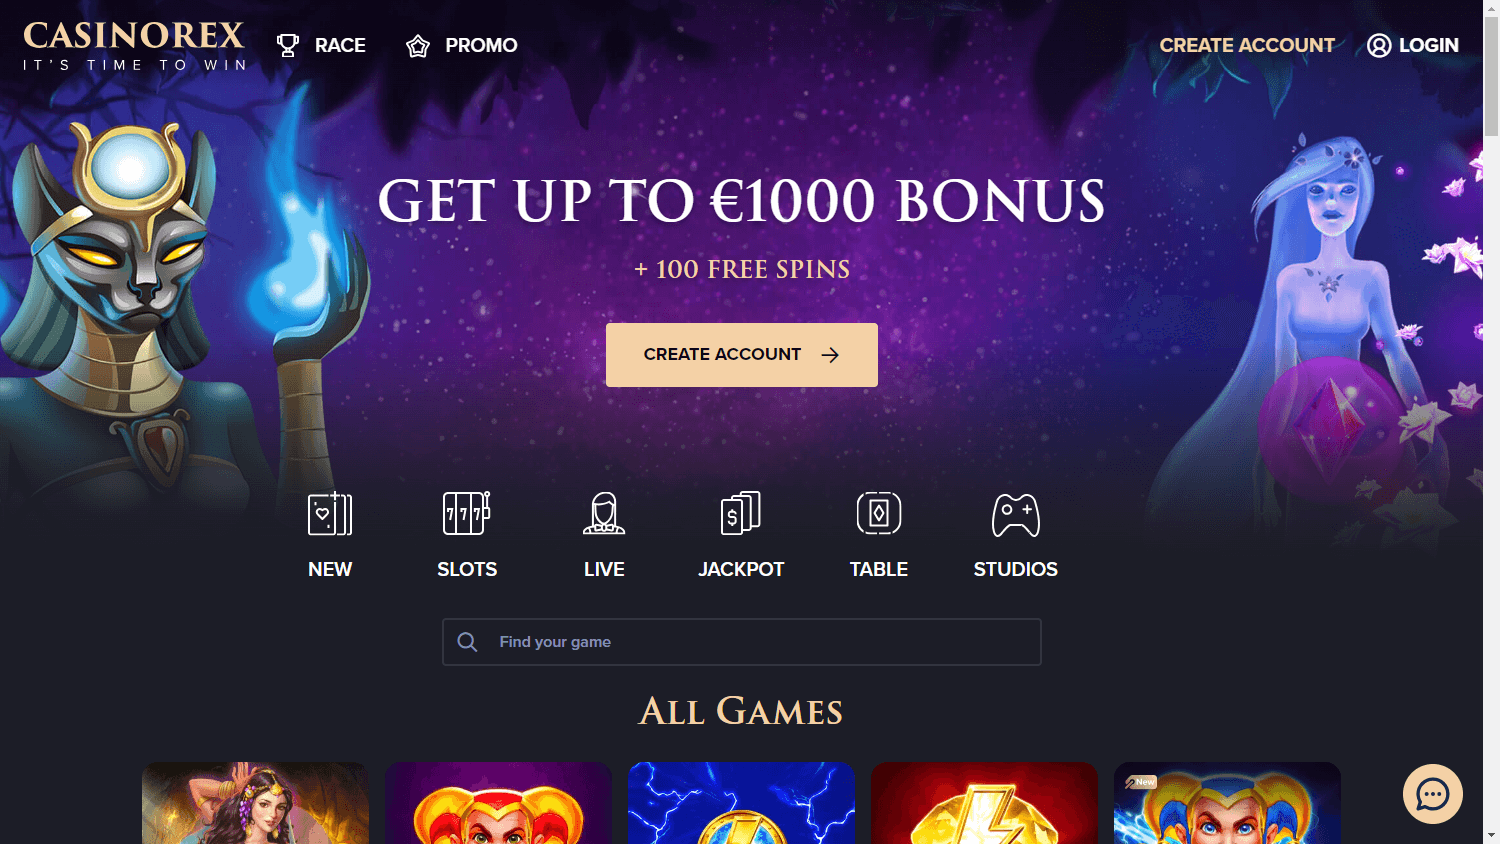This screenshot has height=844, width=1500.
Task: Click the CREATE ACCOUNT header link
Action: pos(1247,45)
